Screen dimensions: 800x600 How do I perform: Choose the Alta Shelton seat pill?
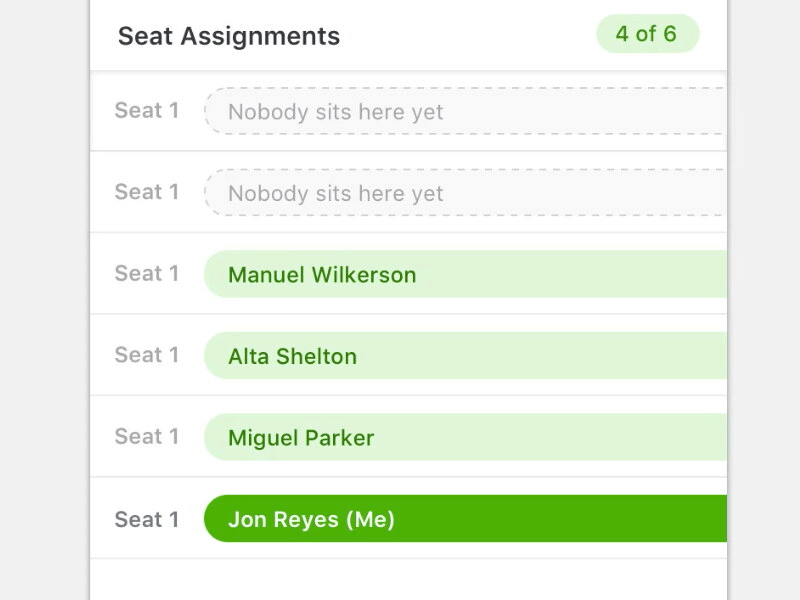[465, 356]
